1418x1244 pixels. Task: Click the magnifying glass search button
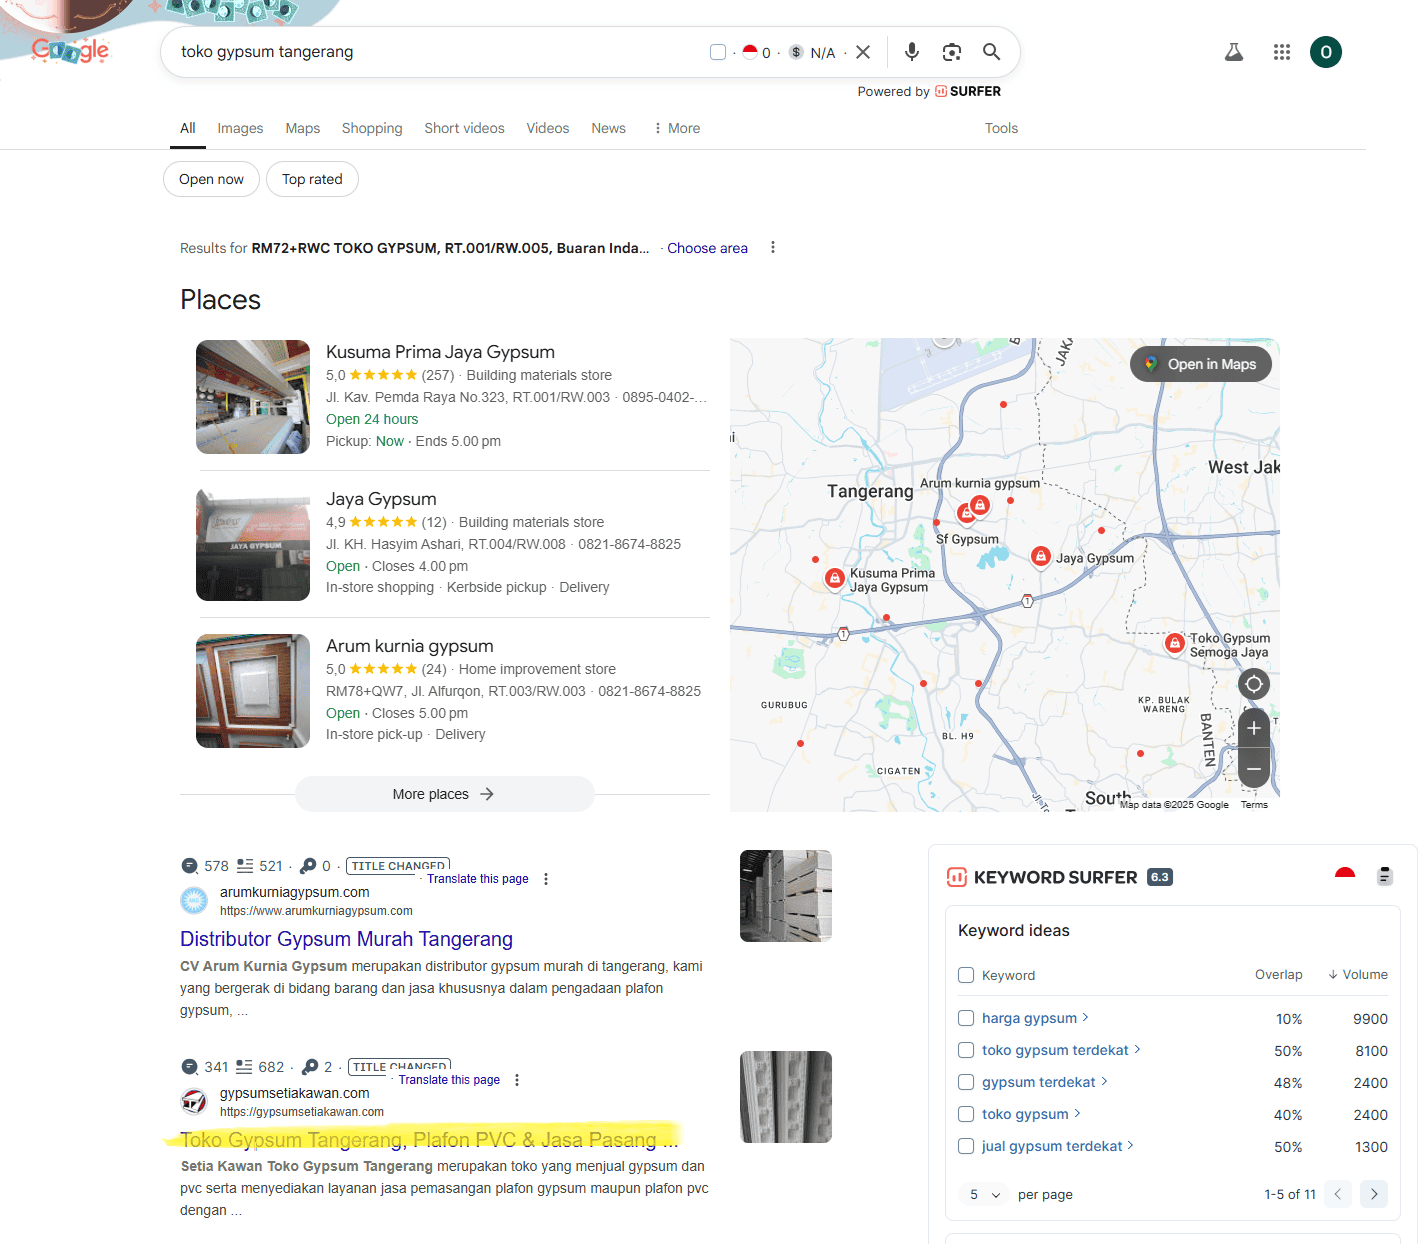[991, 52]
